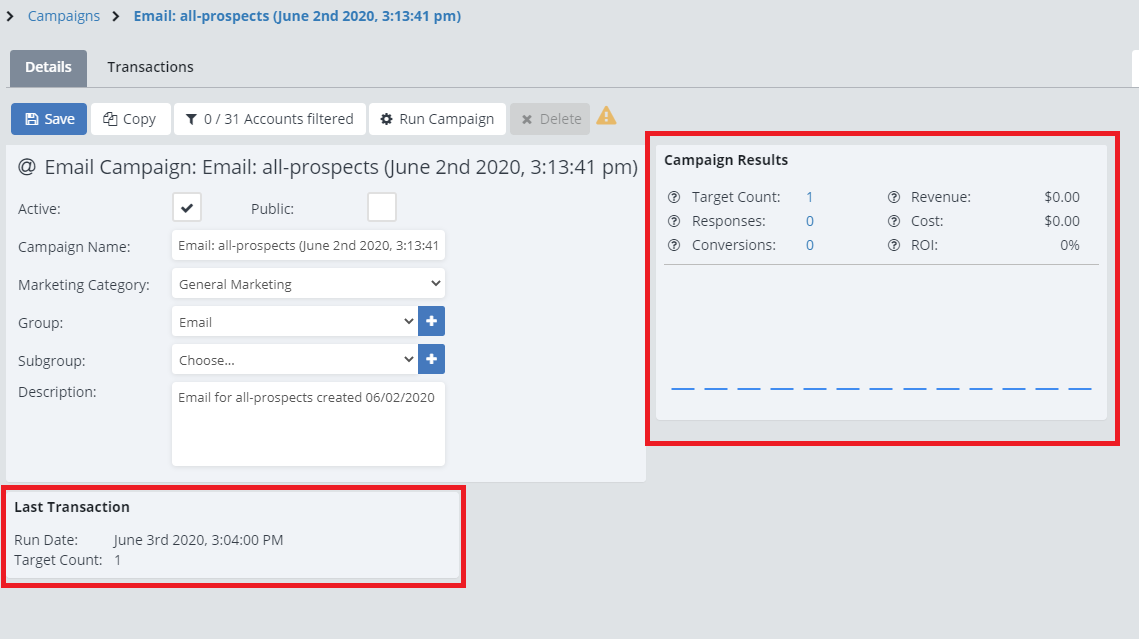The image size is (1139, 639).
Task: Enable the Public checkbox
Action: (x=382, y=208)
